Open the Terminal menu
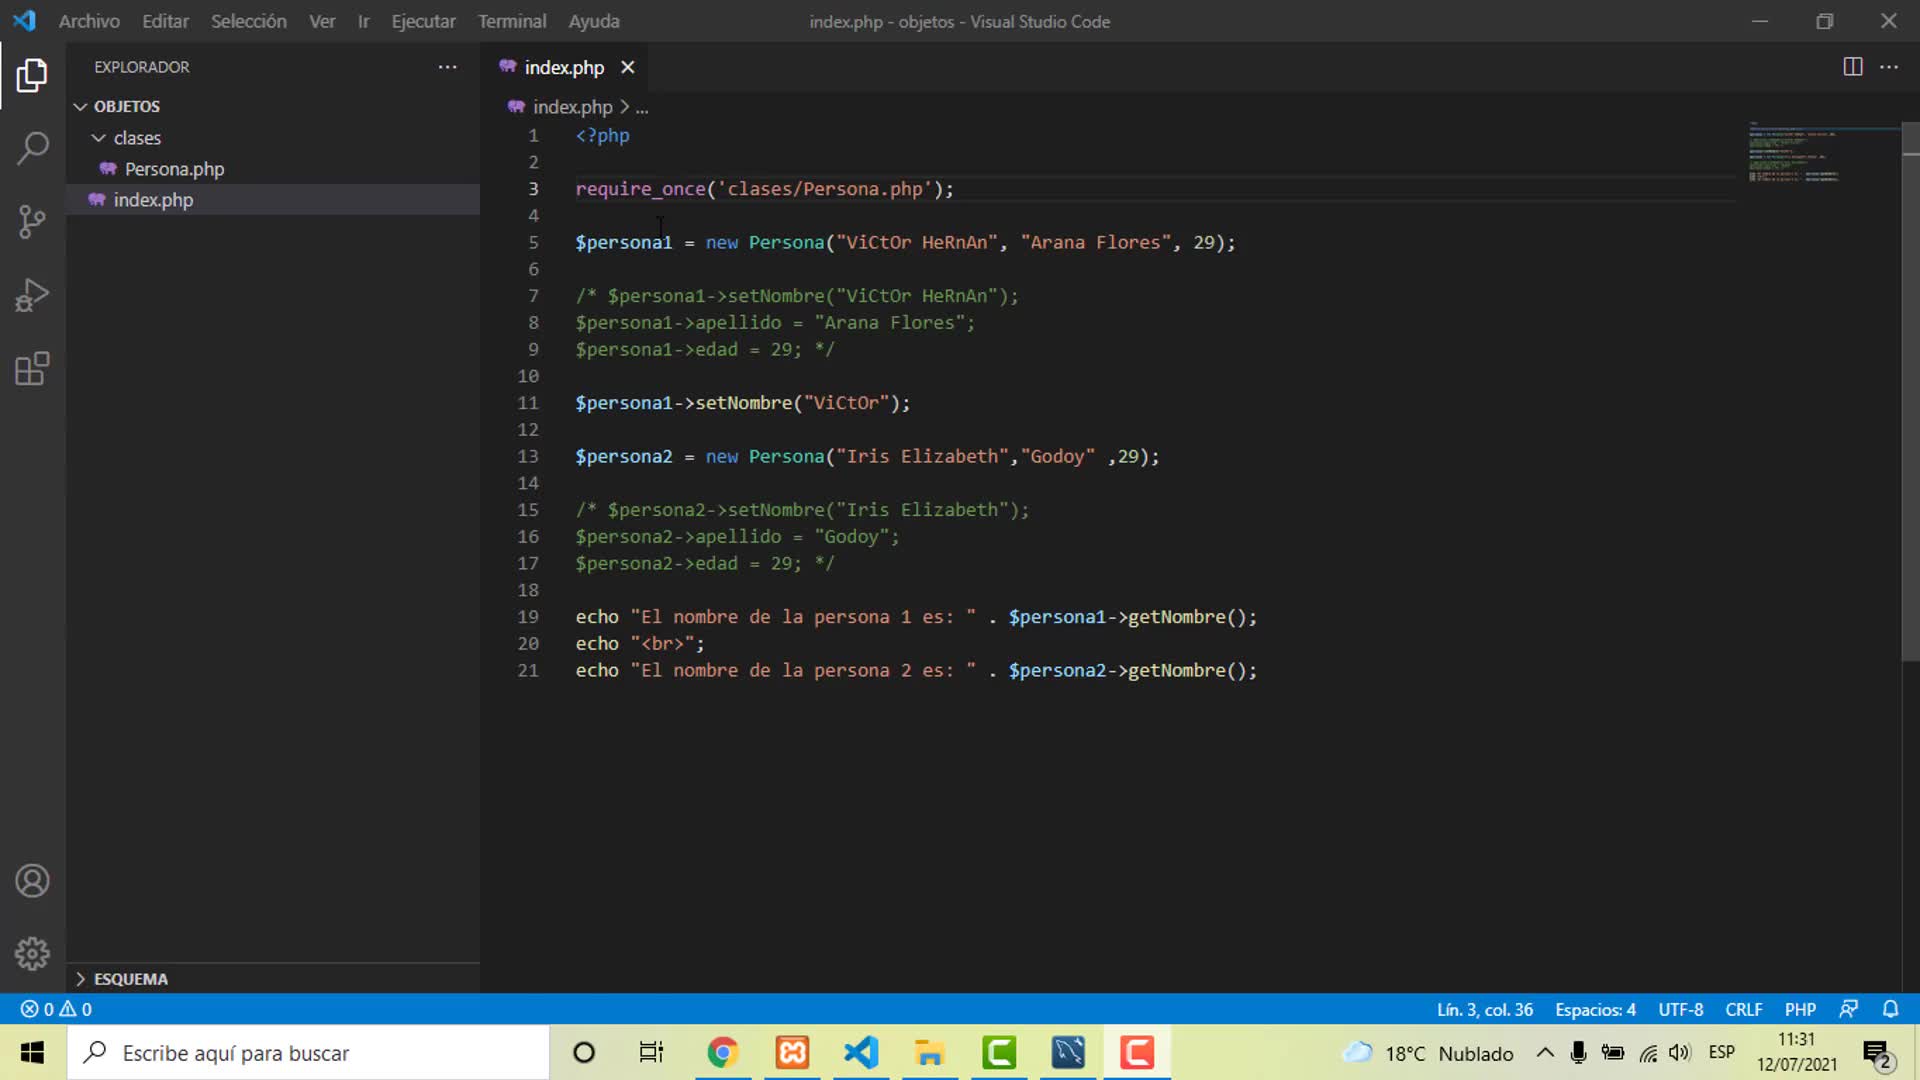The height and width of the screenshot is (1080, 1920). (512, 21)
